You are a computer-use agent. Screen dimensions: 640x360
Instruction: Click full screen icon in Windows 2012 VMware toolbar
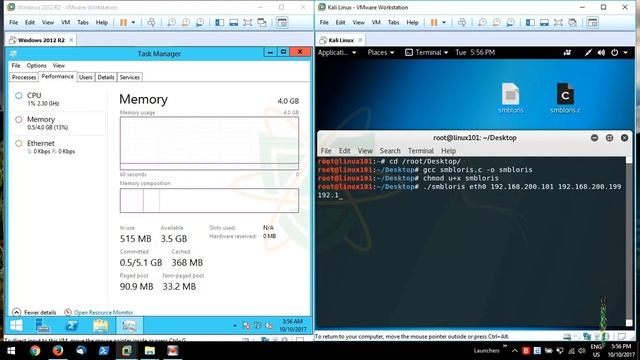[x=248, y=22]
